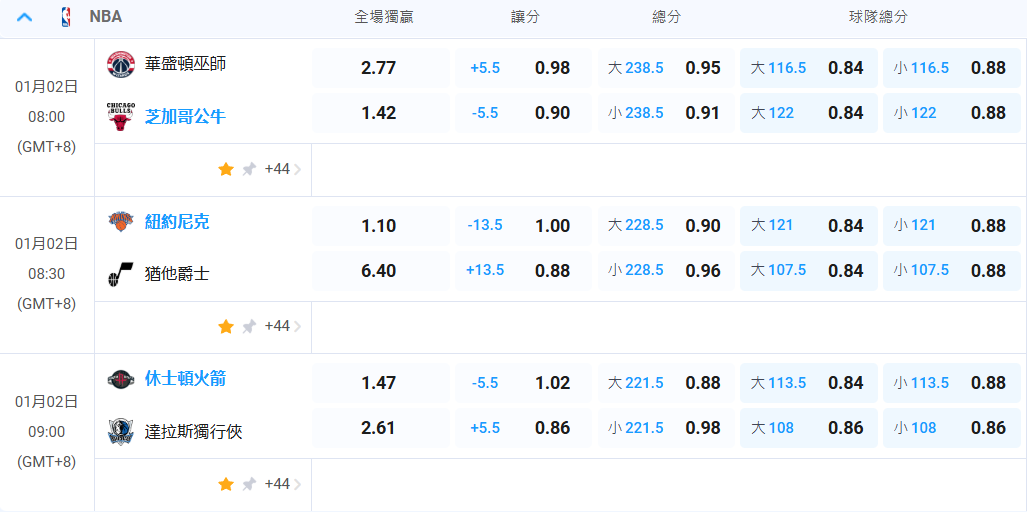Click the 總分 column header
This screenshot has width=1027, height=512.
[x=667, y=18]
